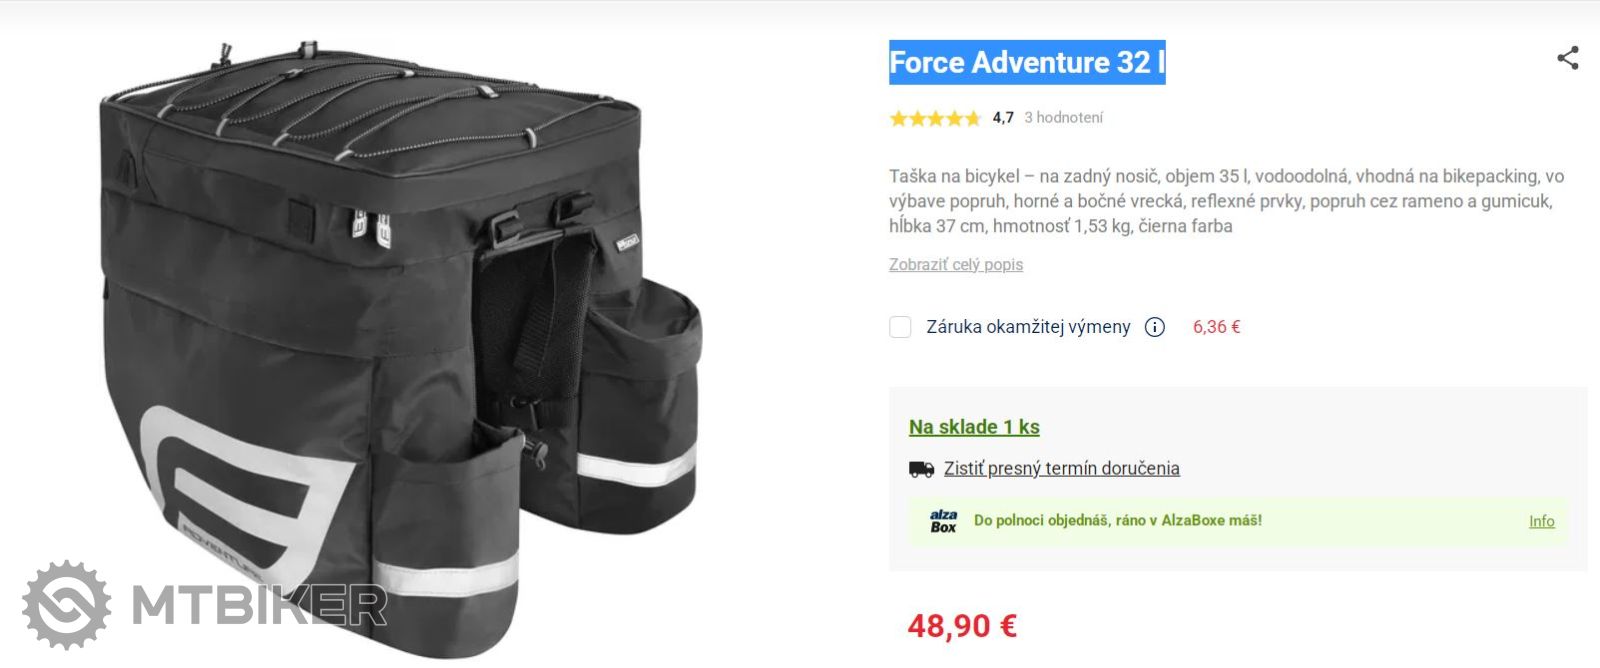
Task: Click the AlzaBox logo icon
Action: point(943,521)
